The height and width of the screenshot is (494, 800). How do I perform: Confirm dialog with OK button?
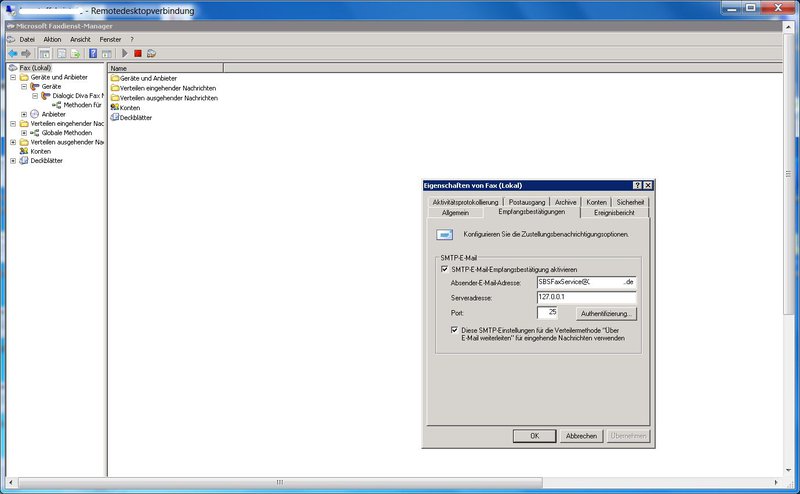click(534, 436)
